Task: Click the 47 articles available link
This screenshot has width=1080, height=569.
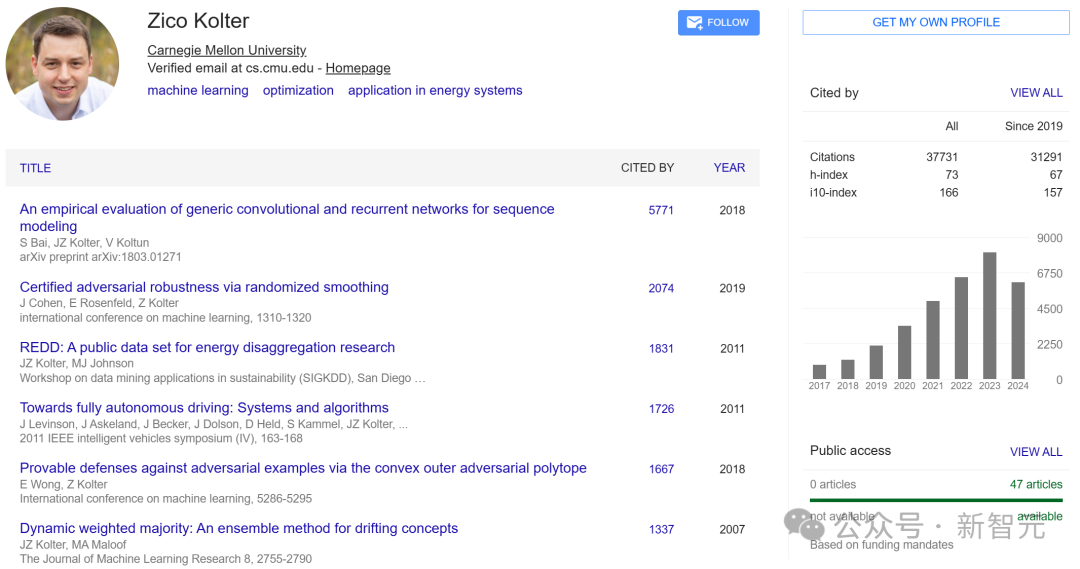Action: point(1036,484)
